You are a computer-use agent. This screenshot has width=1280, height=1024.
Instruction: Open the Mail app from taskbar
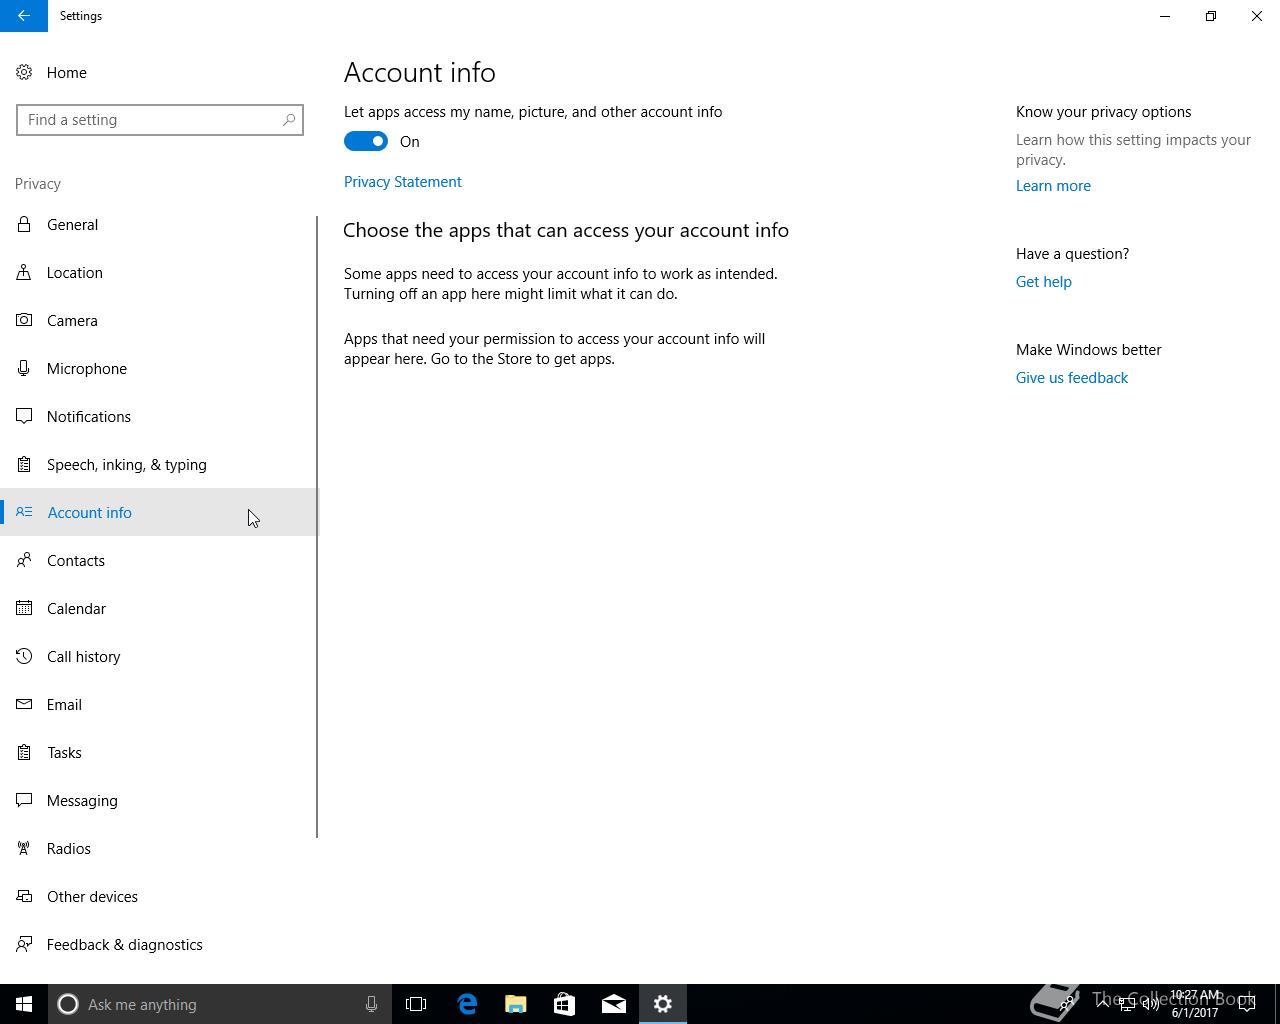coord(614,1004)
